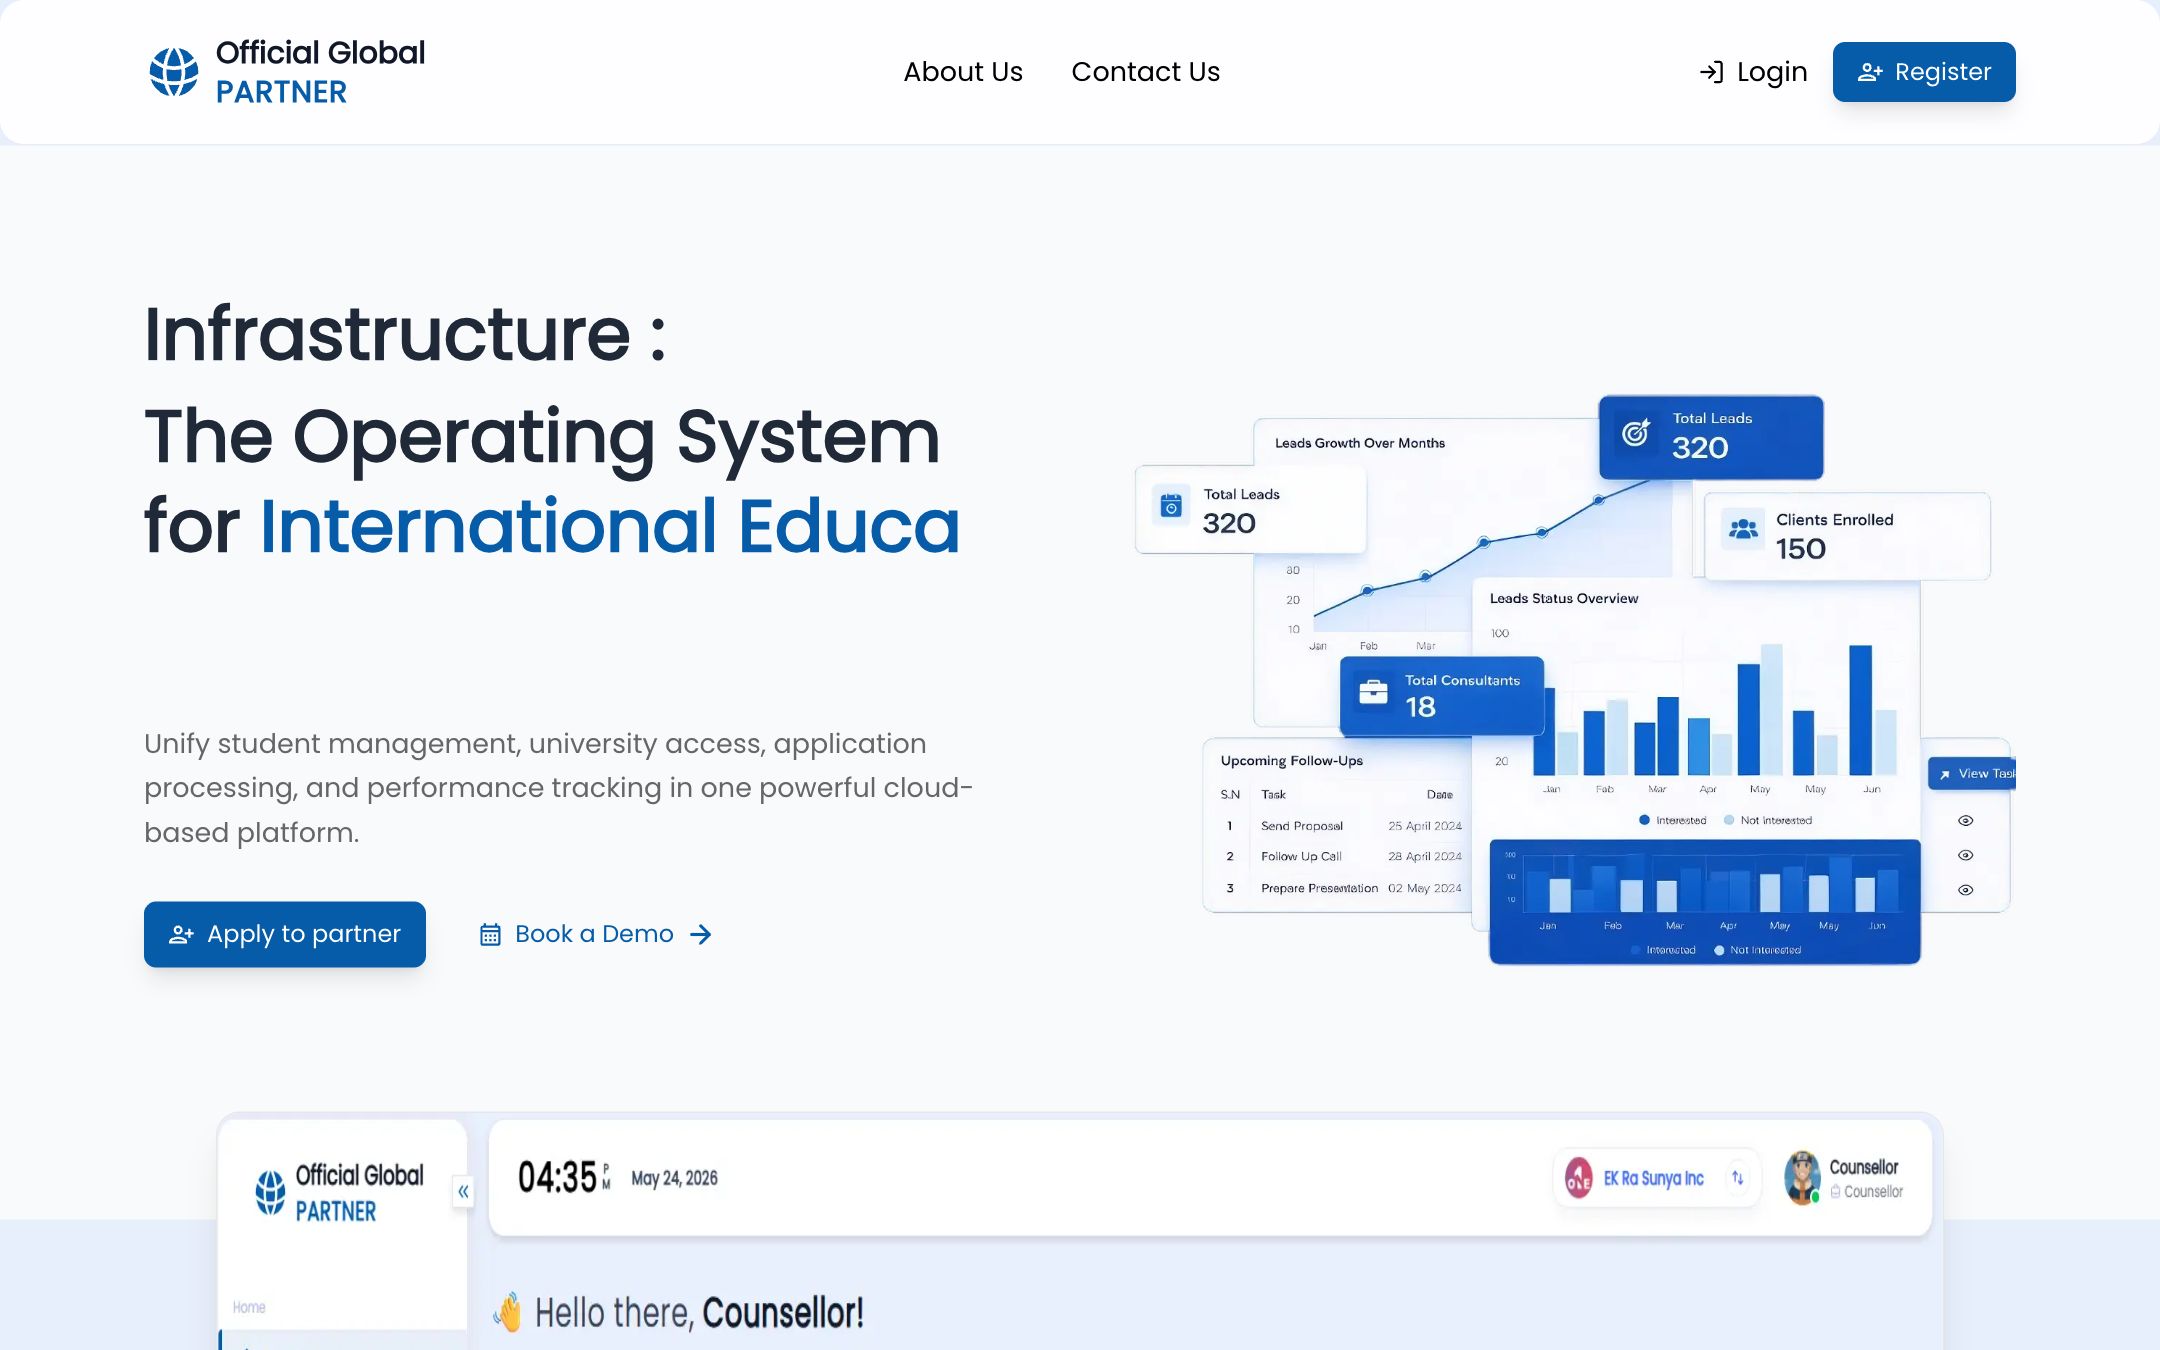Click the Register button
The height and width of the screenshot is (1350, 2160).
click(1924, 72)
